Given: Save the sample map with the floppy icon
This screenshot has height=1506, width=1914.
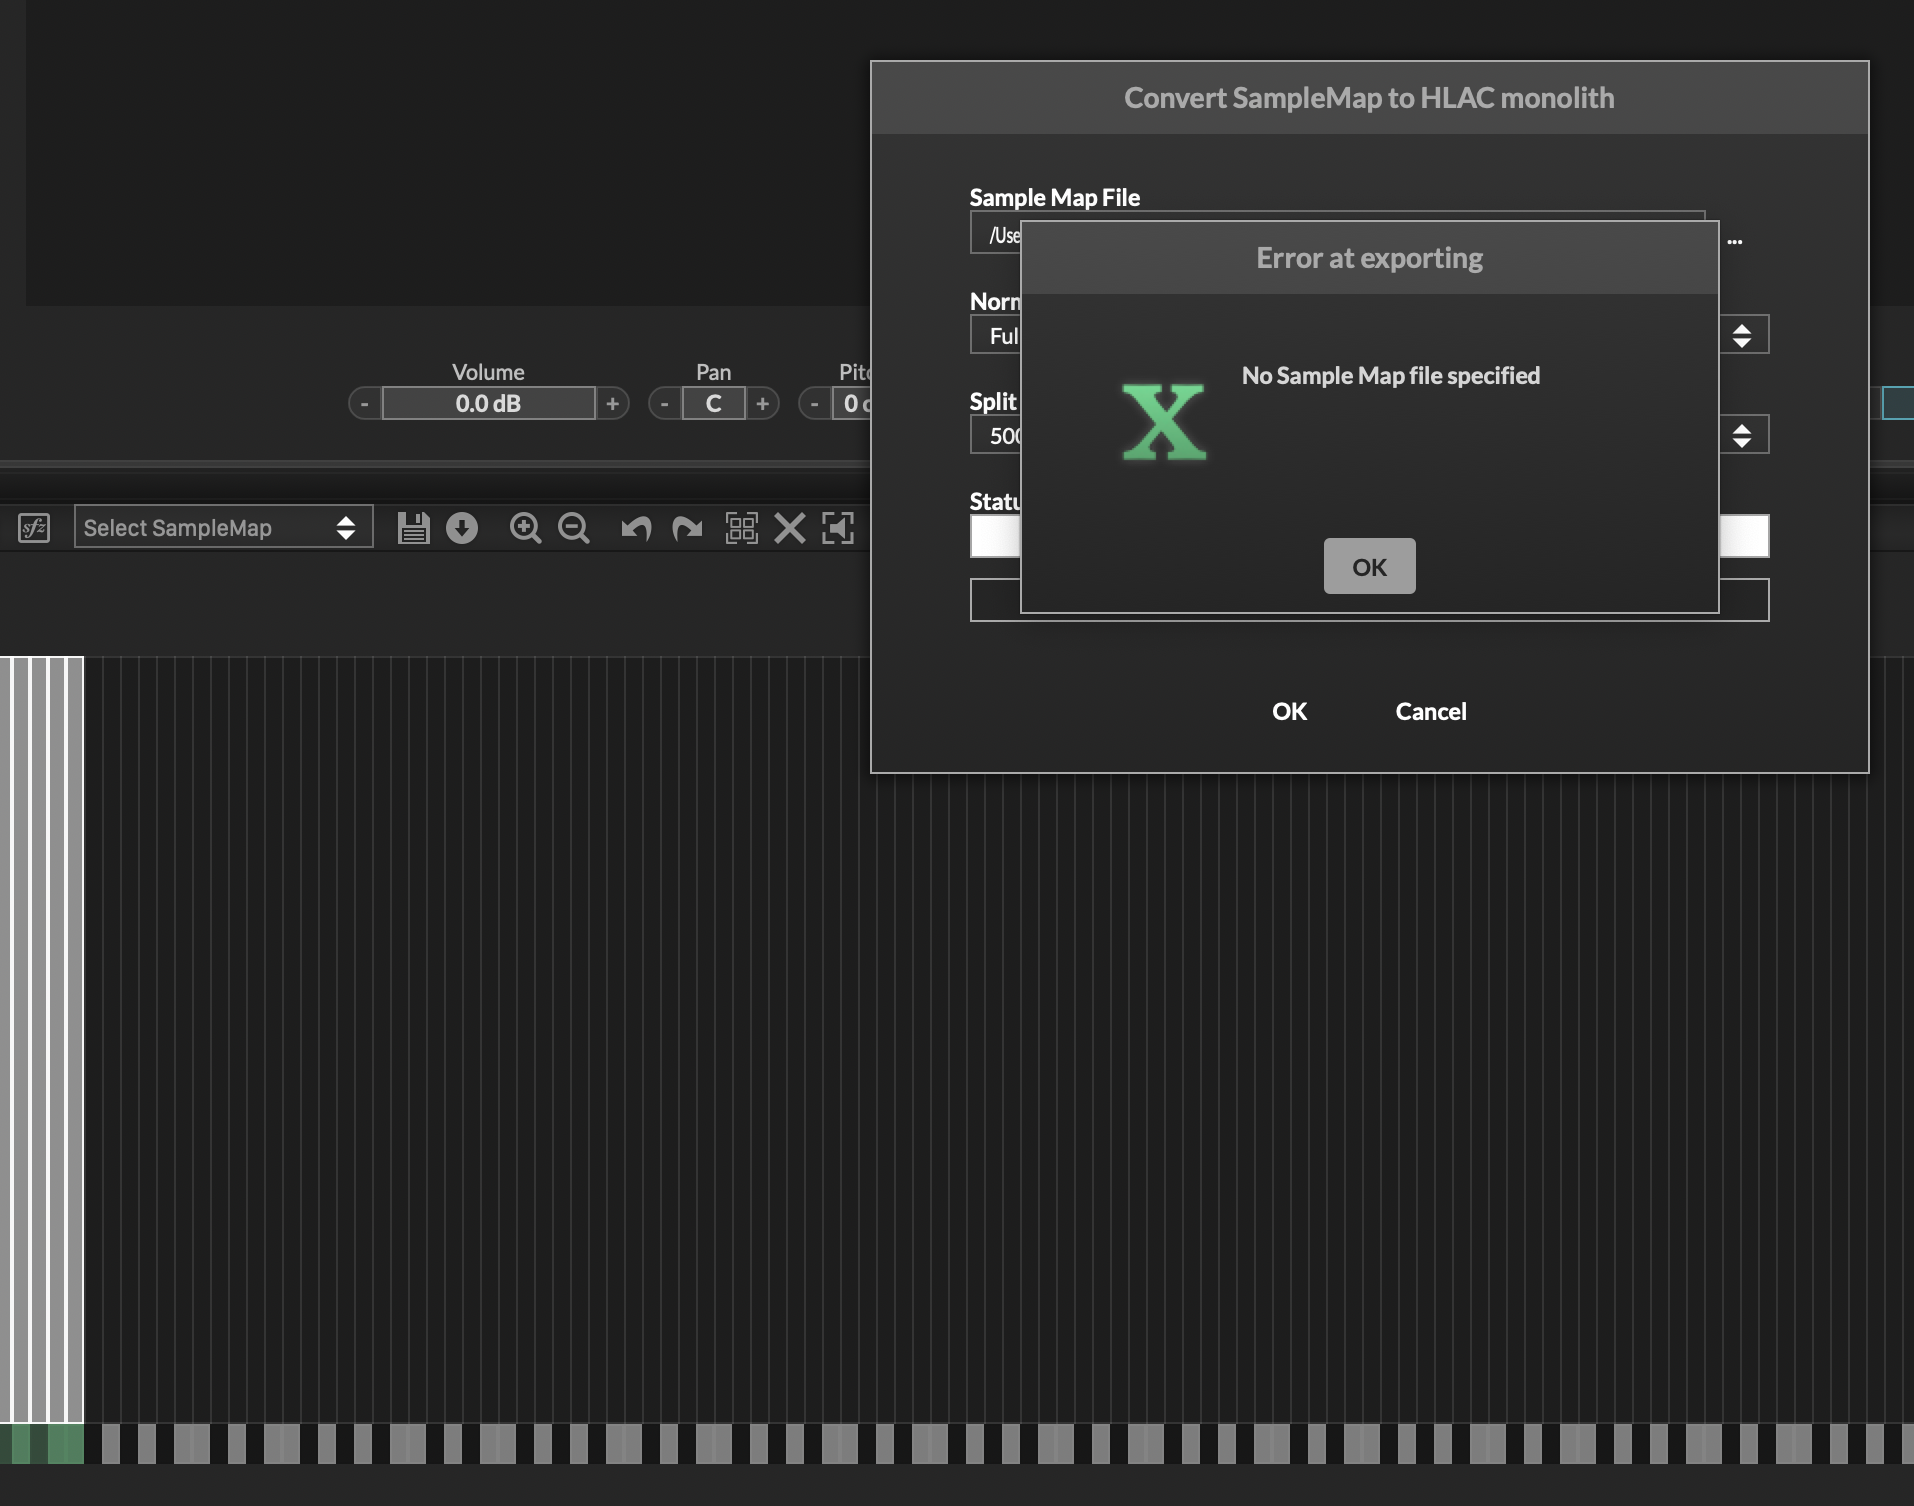Looking at the screenshot, I should [x=413, y=527].
